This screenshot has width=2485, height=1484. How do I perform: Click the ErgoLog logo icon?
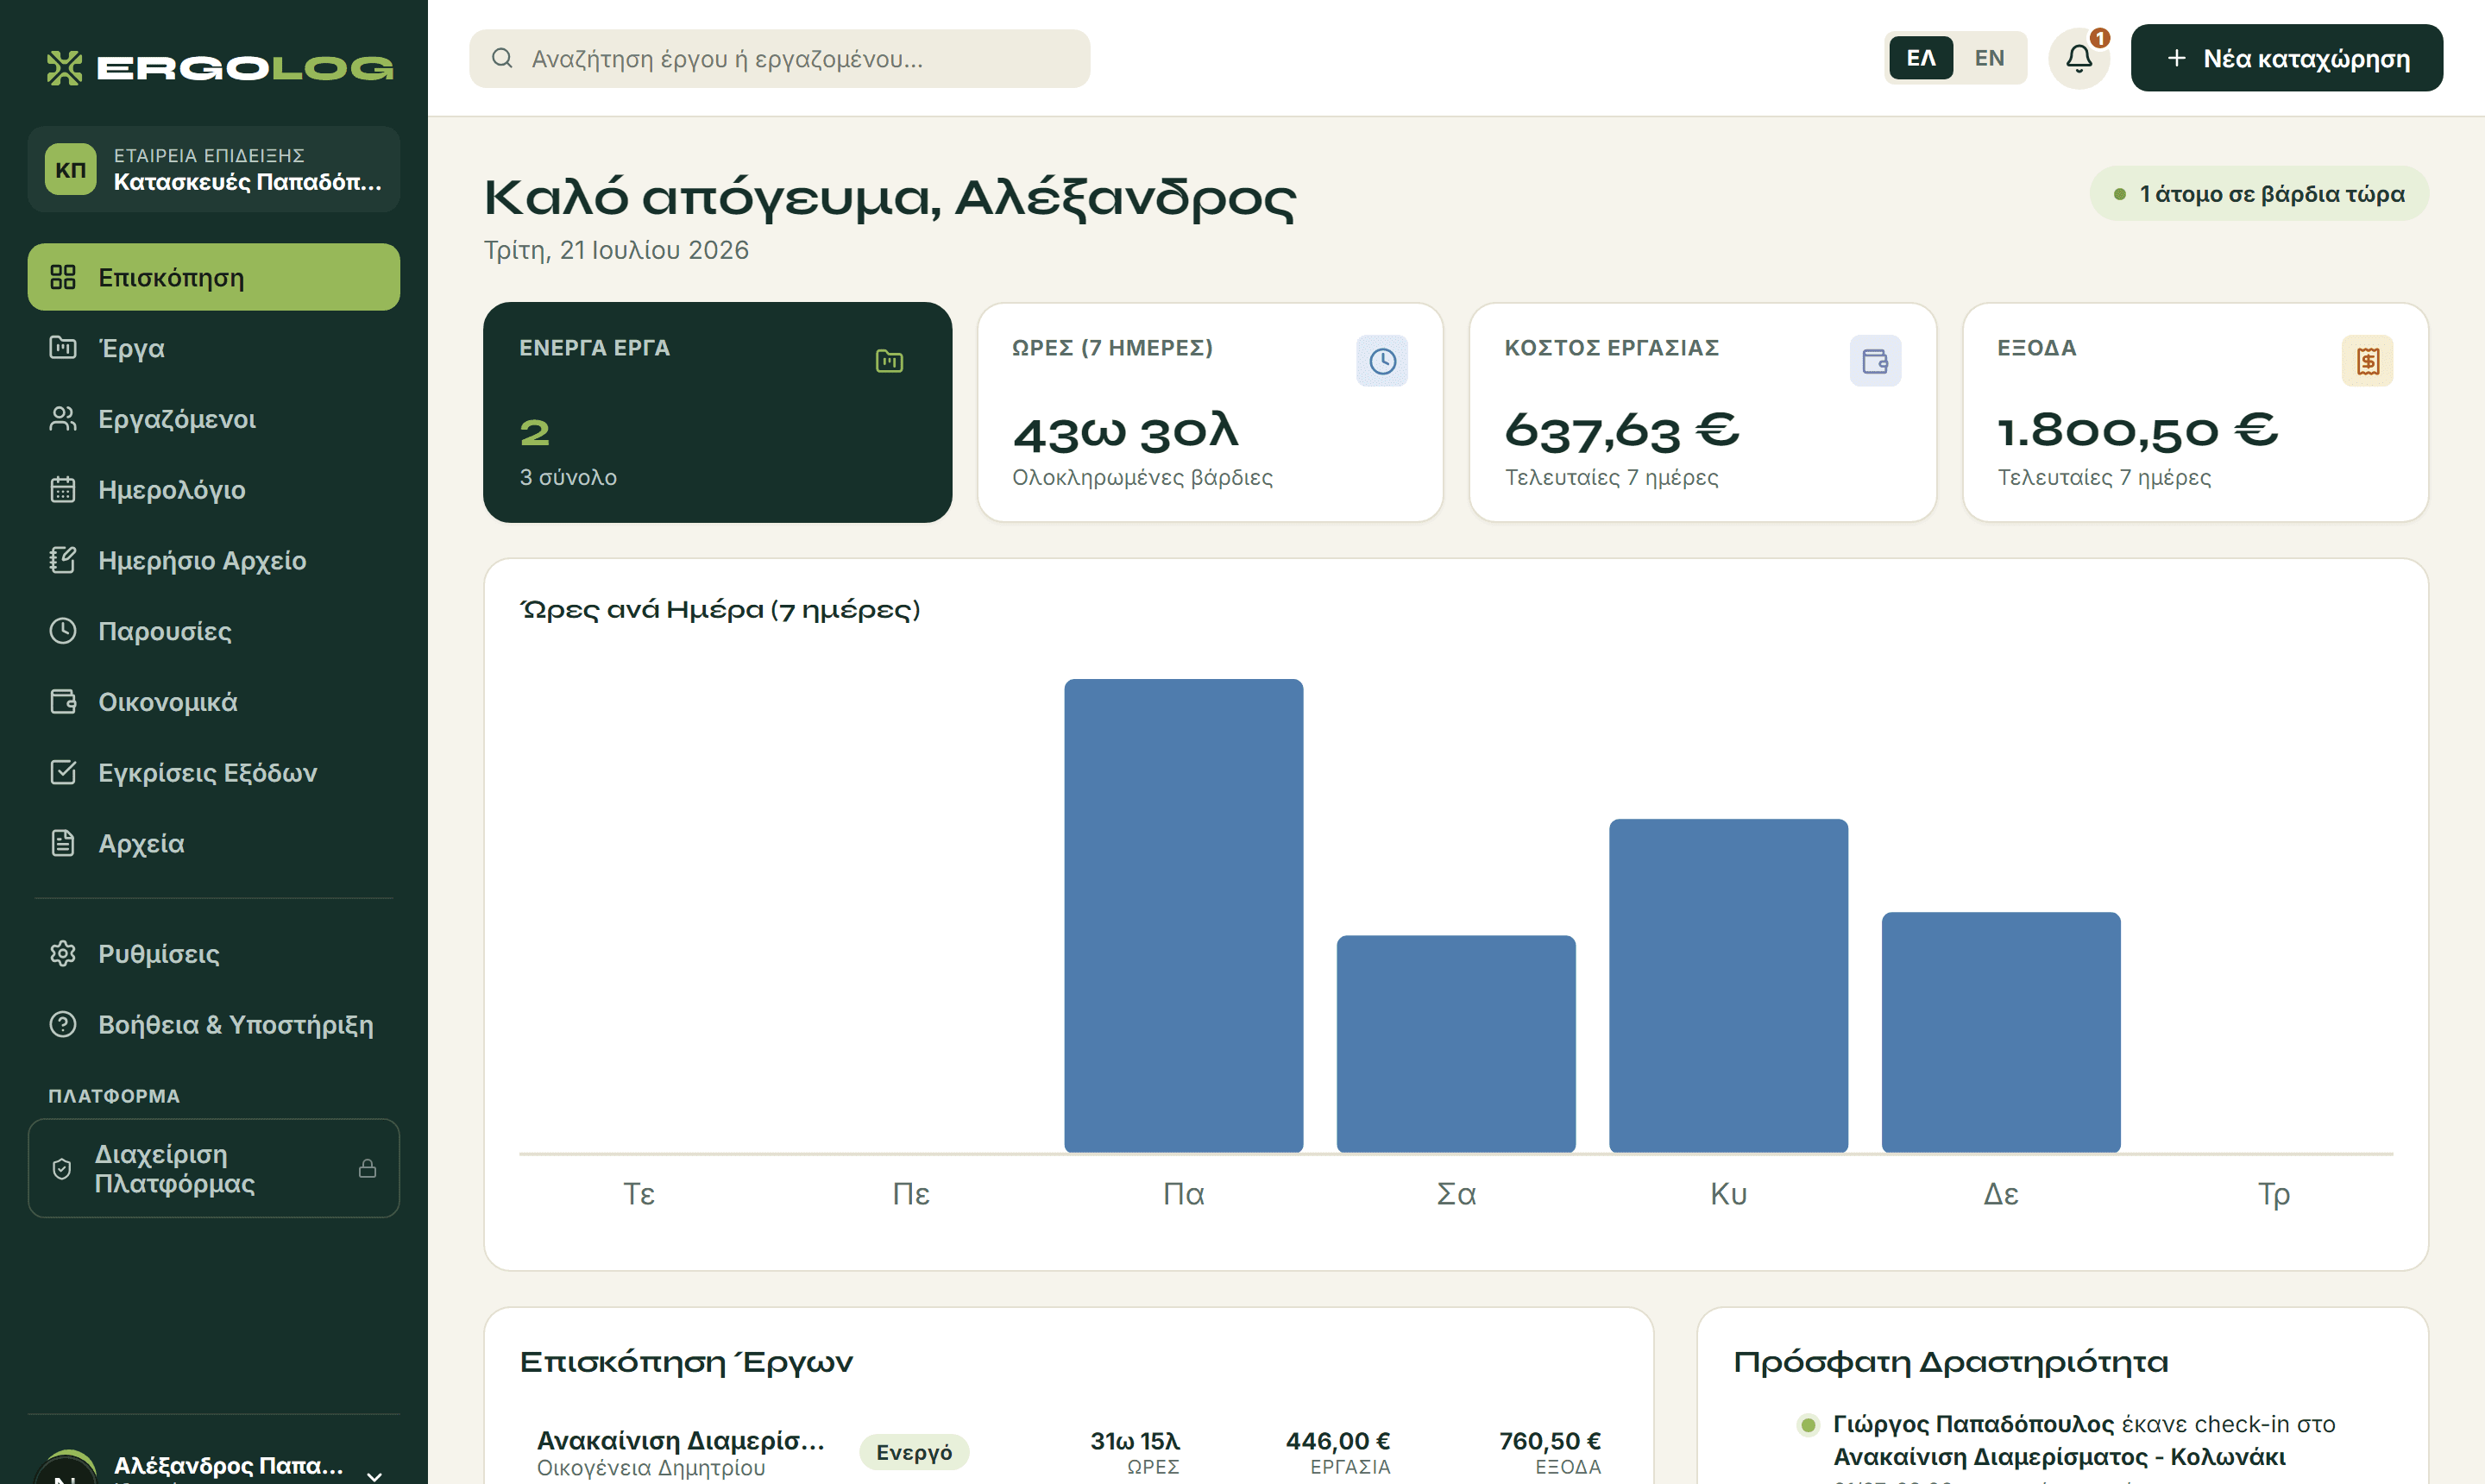(65, 68)
